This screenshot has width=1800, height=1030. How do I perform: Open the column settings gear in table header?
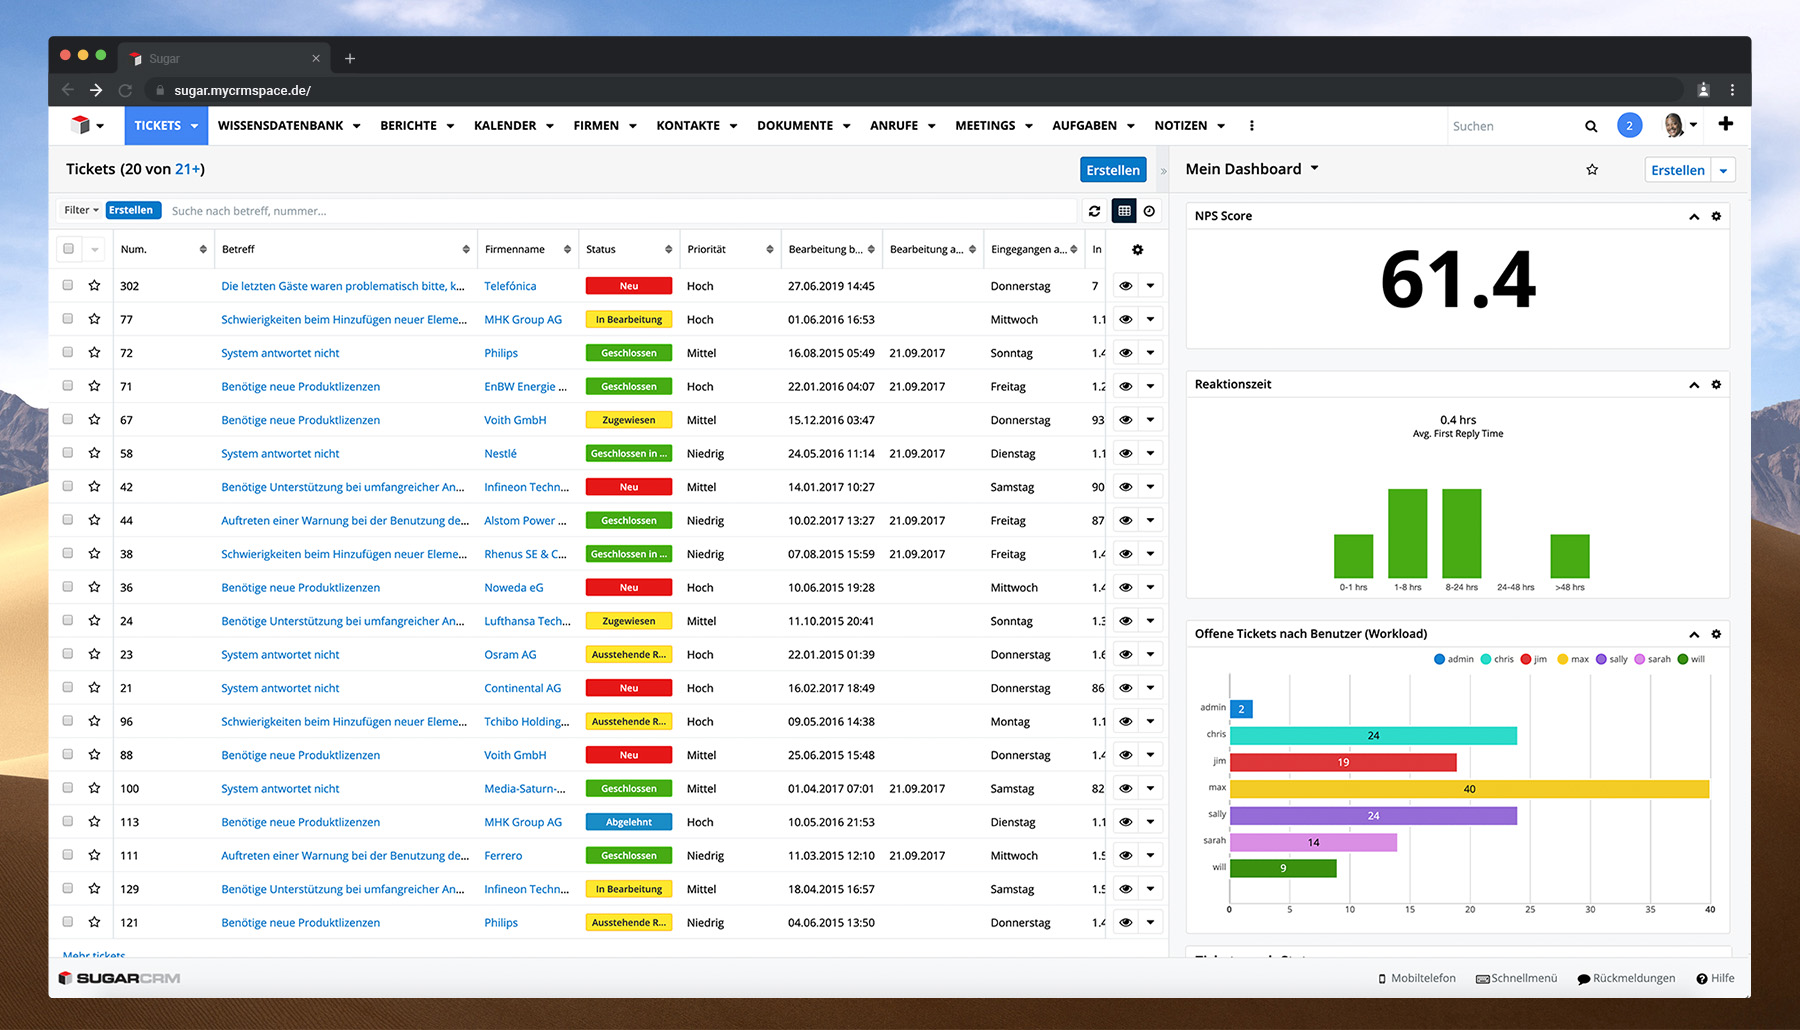coord(1137,250)
